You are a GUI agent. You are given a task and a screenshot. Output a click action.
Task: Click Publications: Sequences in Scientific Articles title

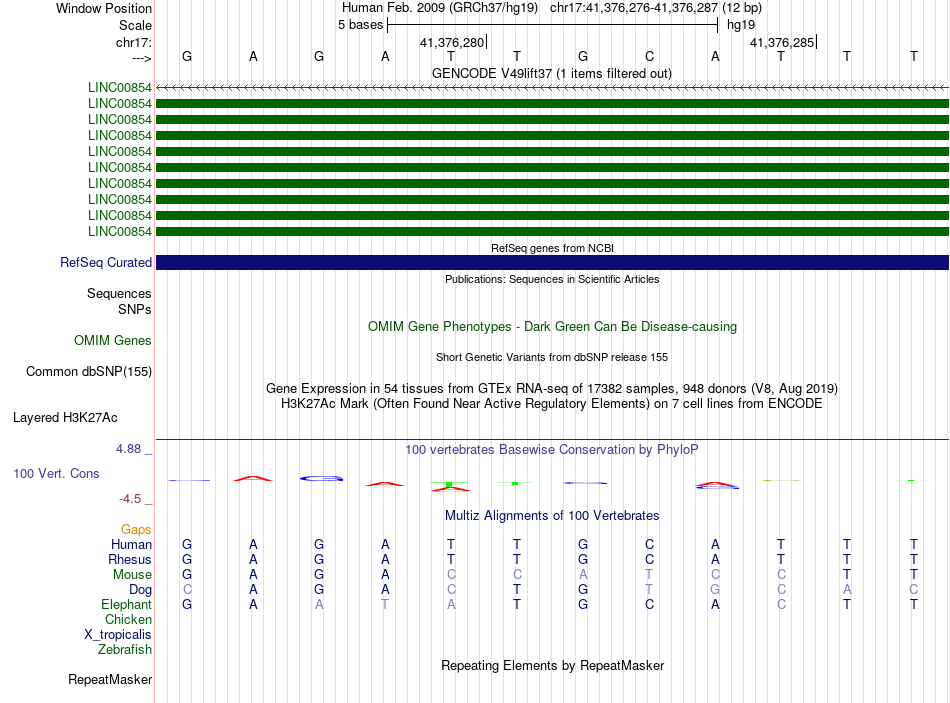click(x=552, y=279)
